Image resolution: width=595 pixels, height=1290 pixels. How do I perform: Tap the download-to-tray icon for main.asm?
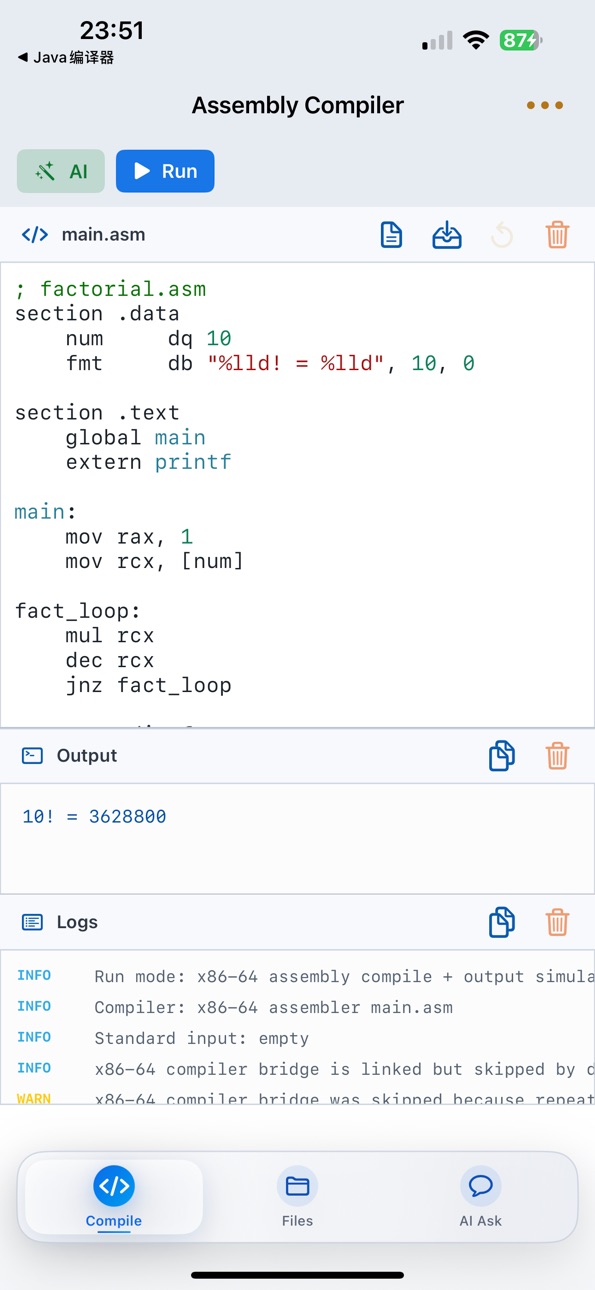[447, 235]
